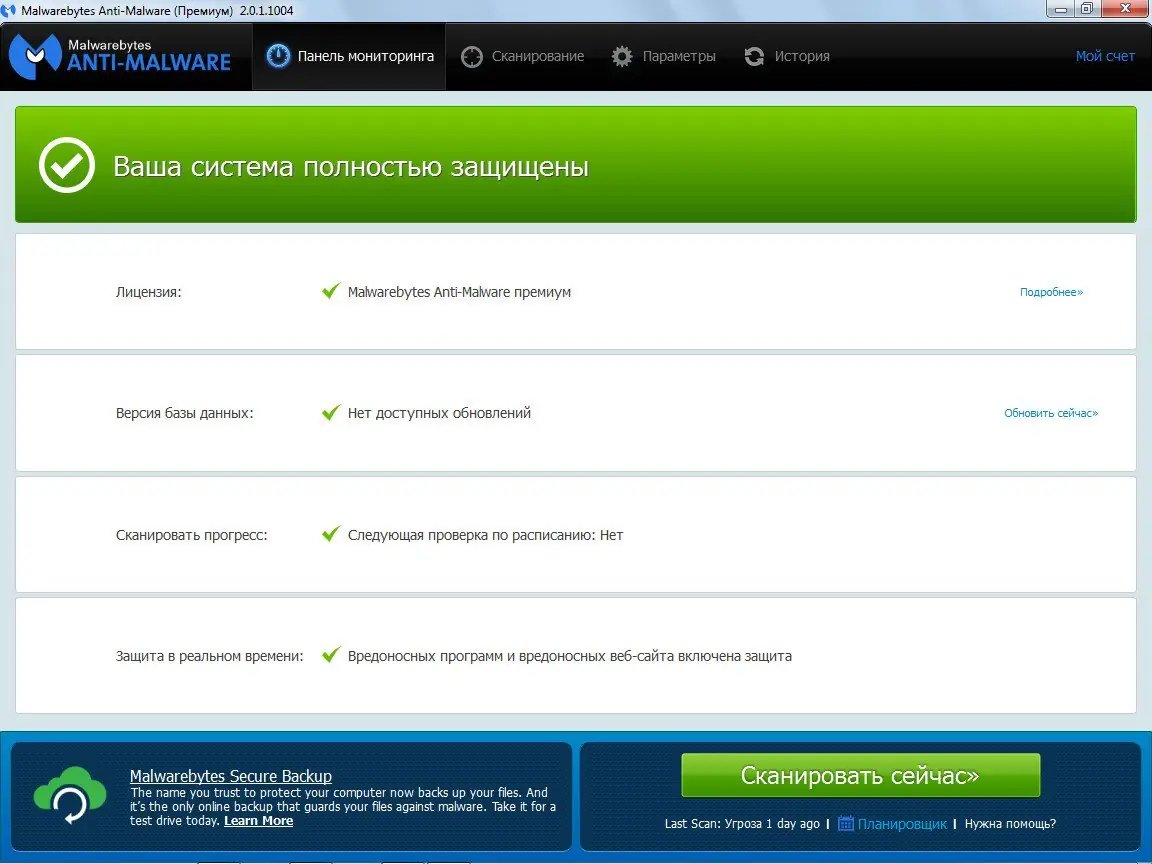1152x864 pixels.
Task: Open the Сканирование tab
Action: point(523,56)
